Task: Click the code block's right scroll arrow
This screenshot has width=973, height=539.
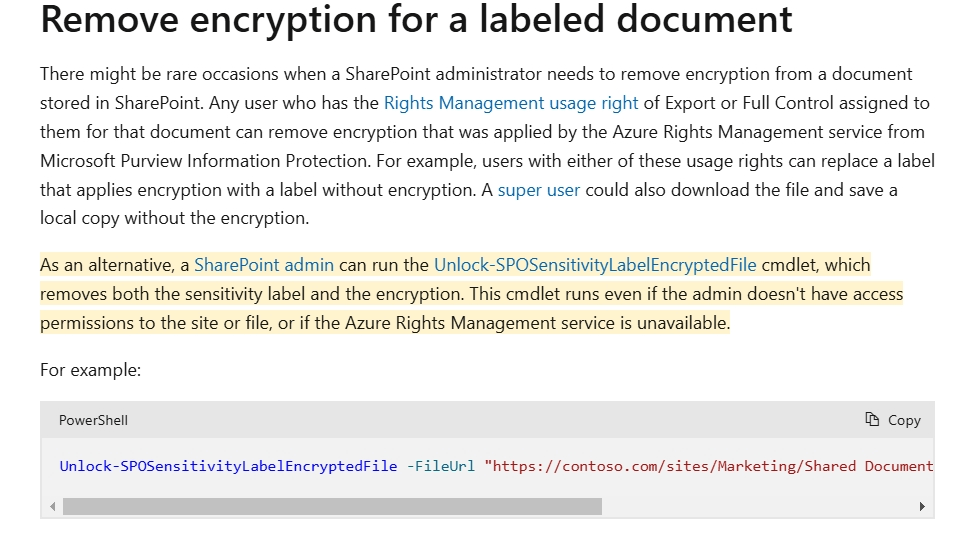Action: (x=922, y=507)
